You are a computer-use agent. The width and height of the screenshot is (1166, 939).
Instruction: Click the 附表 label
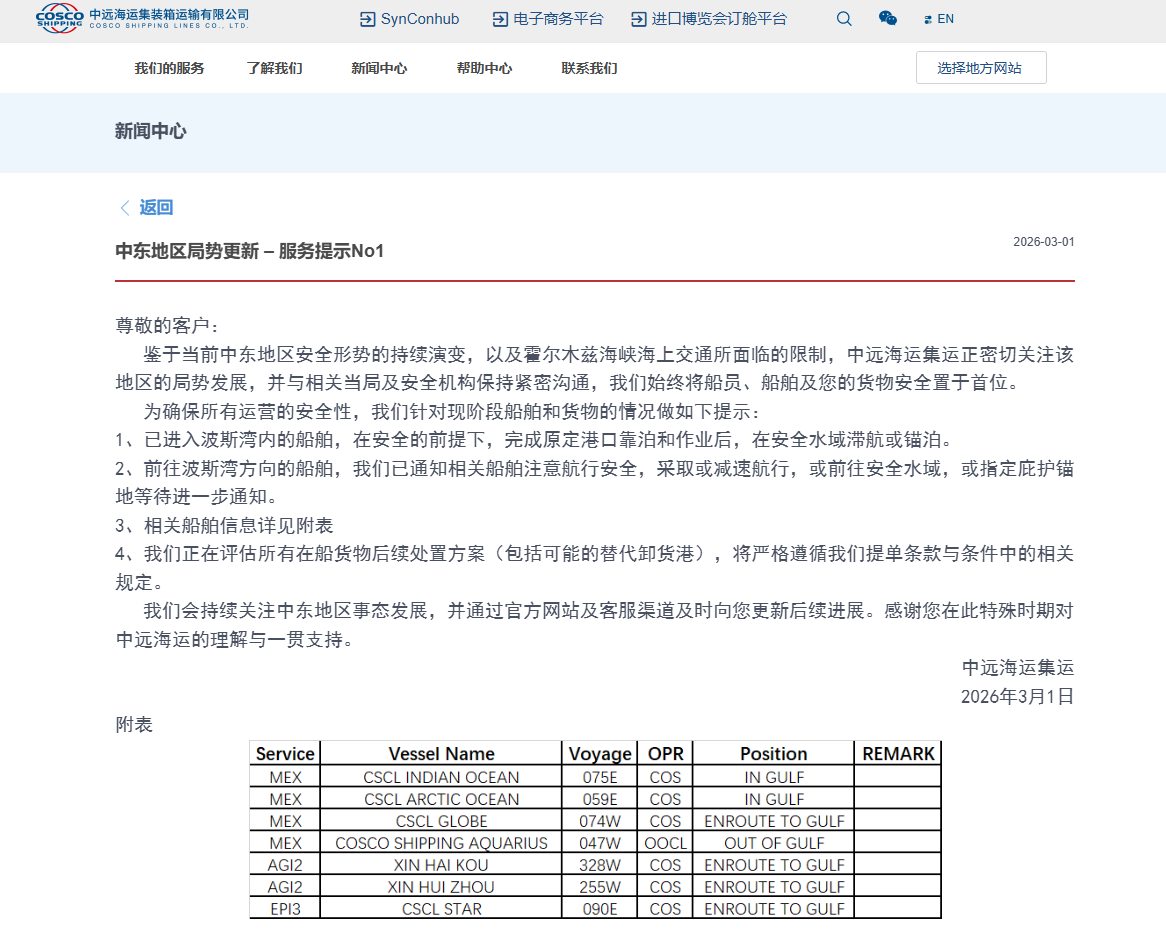tap(134, 725)
